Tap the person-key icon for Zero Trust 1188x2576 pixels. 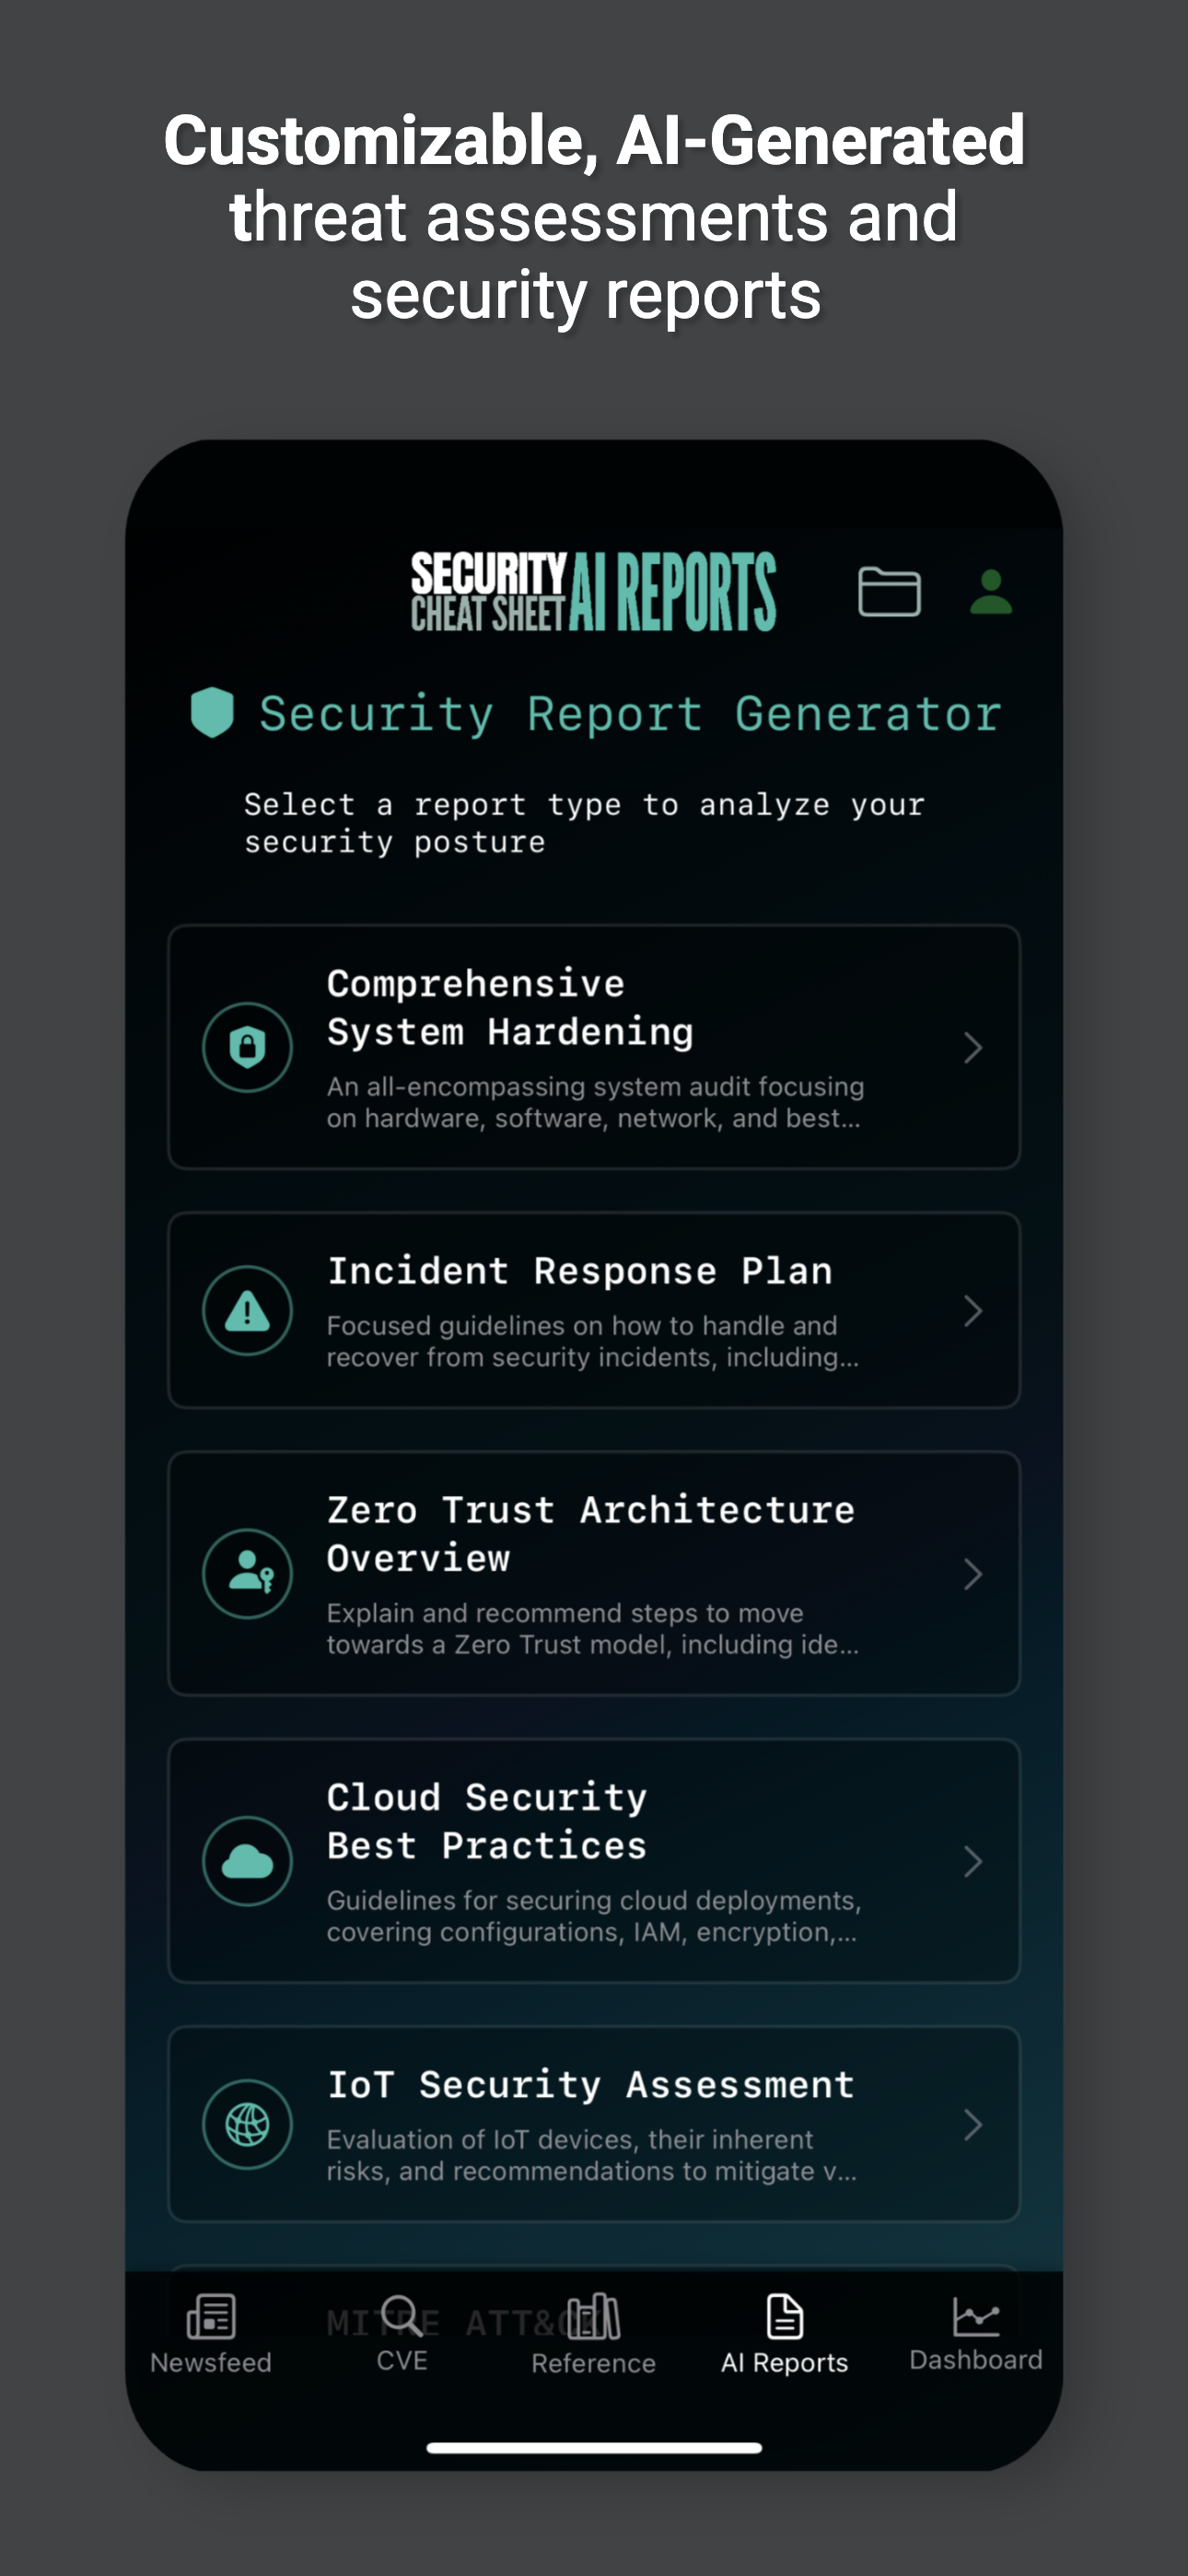pyautogui.click(x=247, y=1573)
